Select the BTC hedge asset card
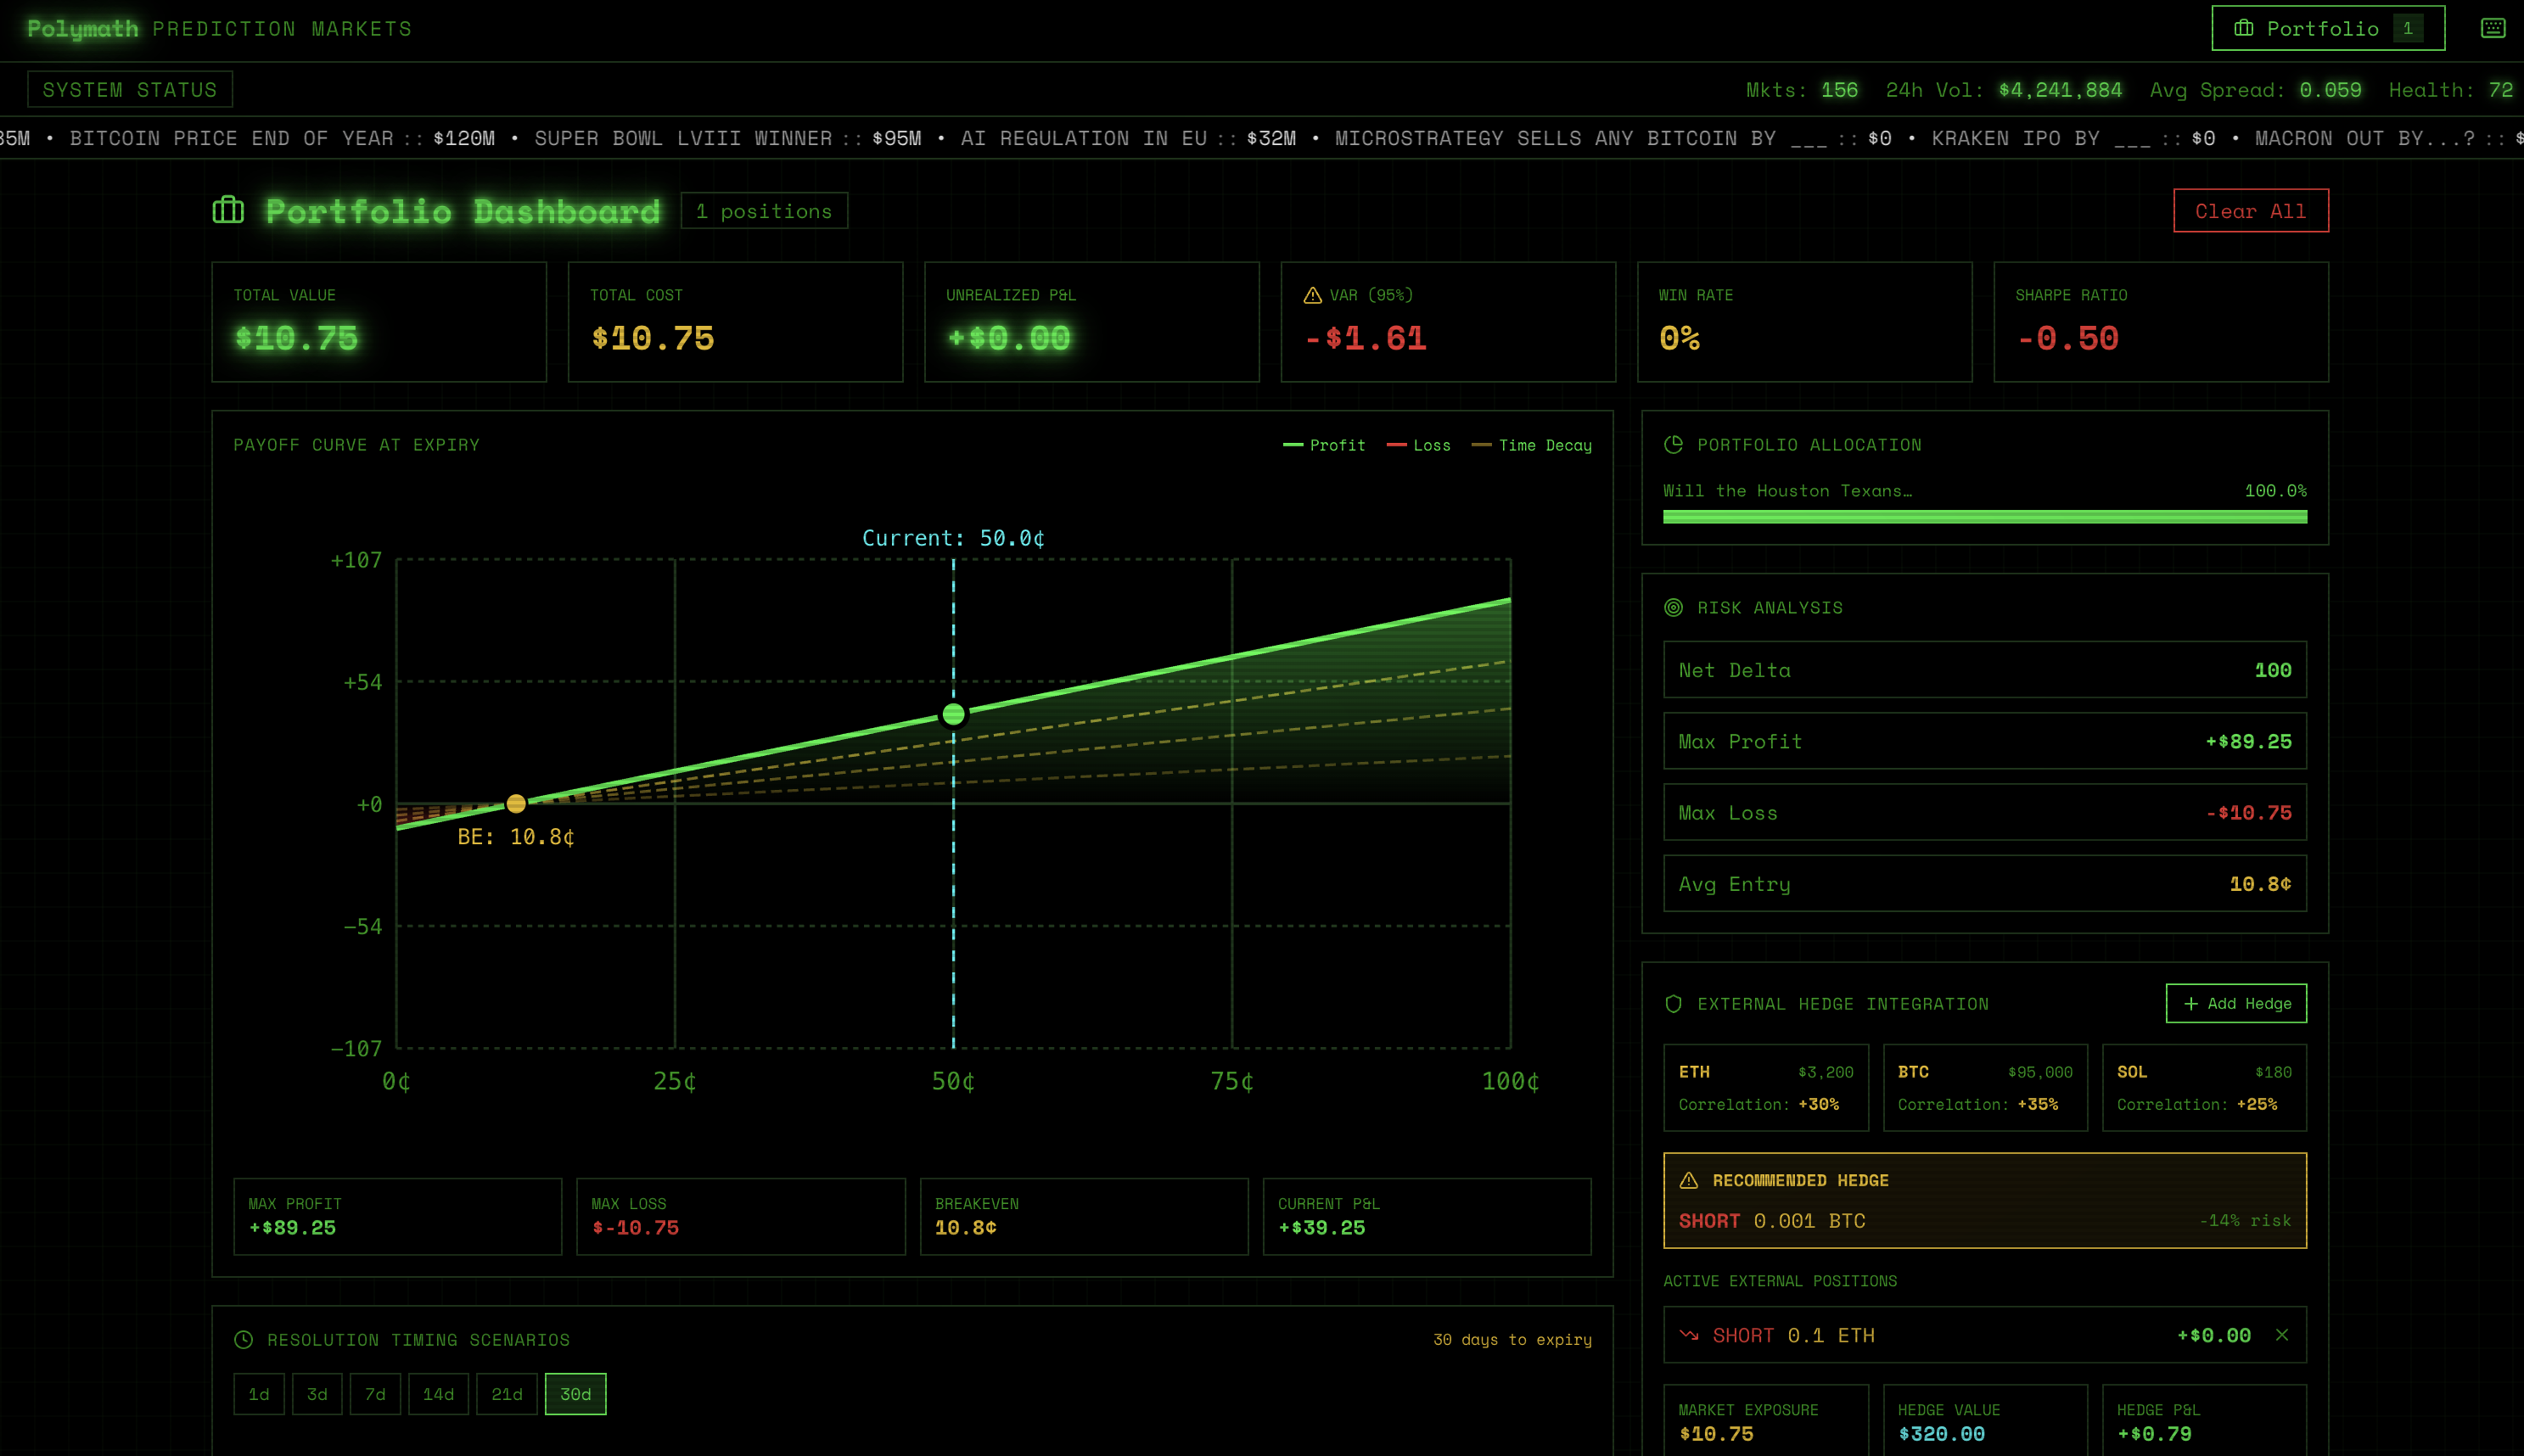The image size is (2524, 1456). [x=1984, y=1087]
